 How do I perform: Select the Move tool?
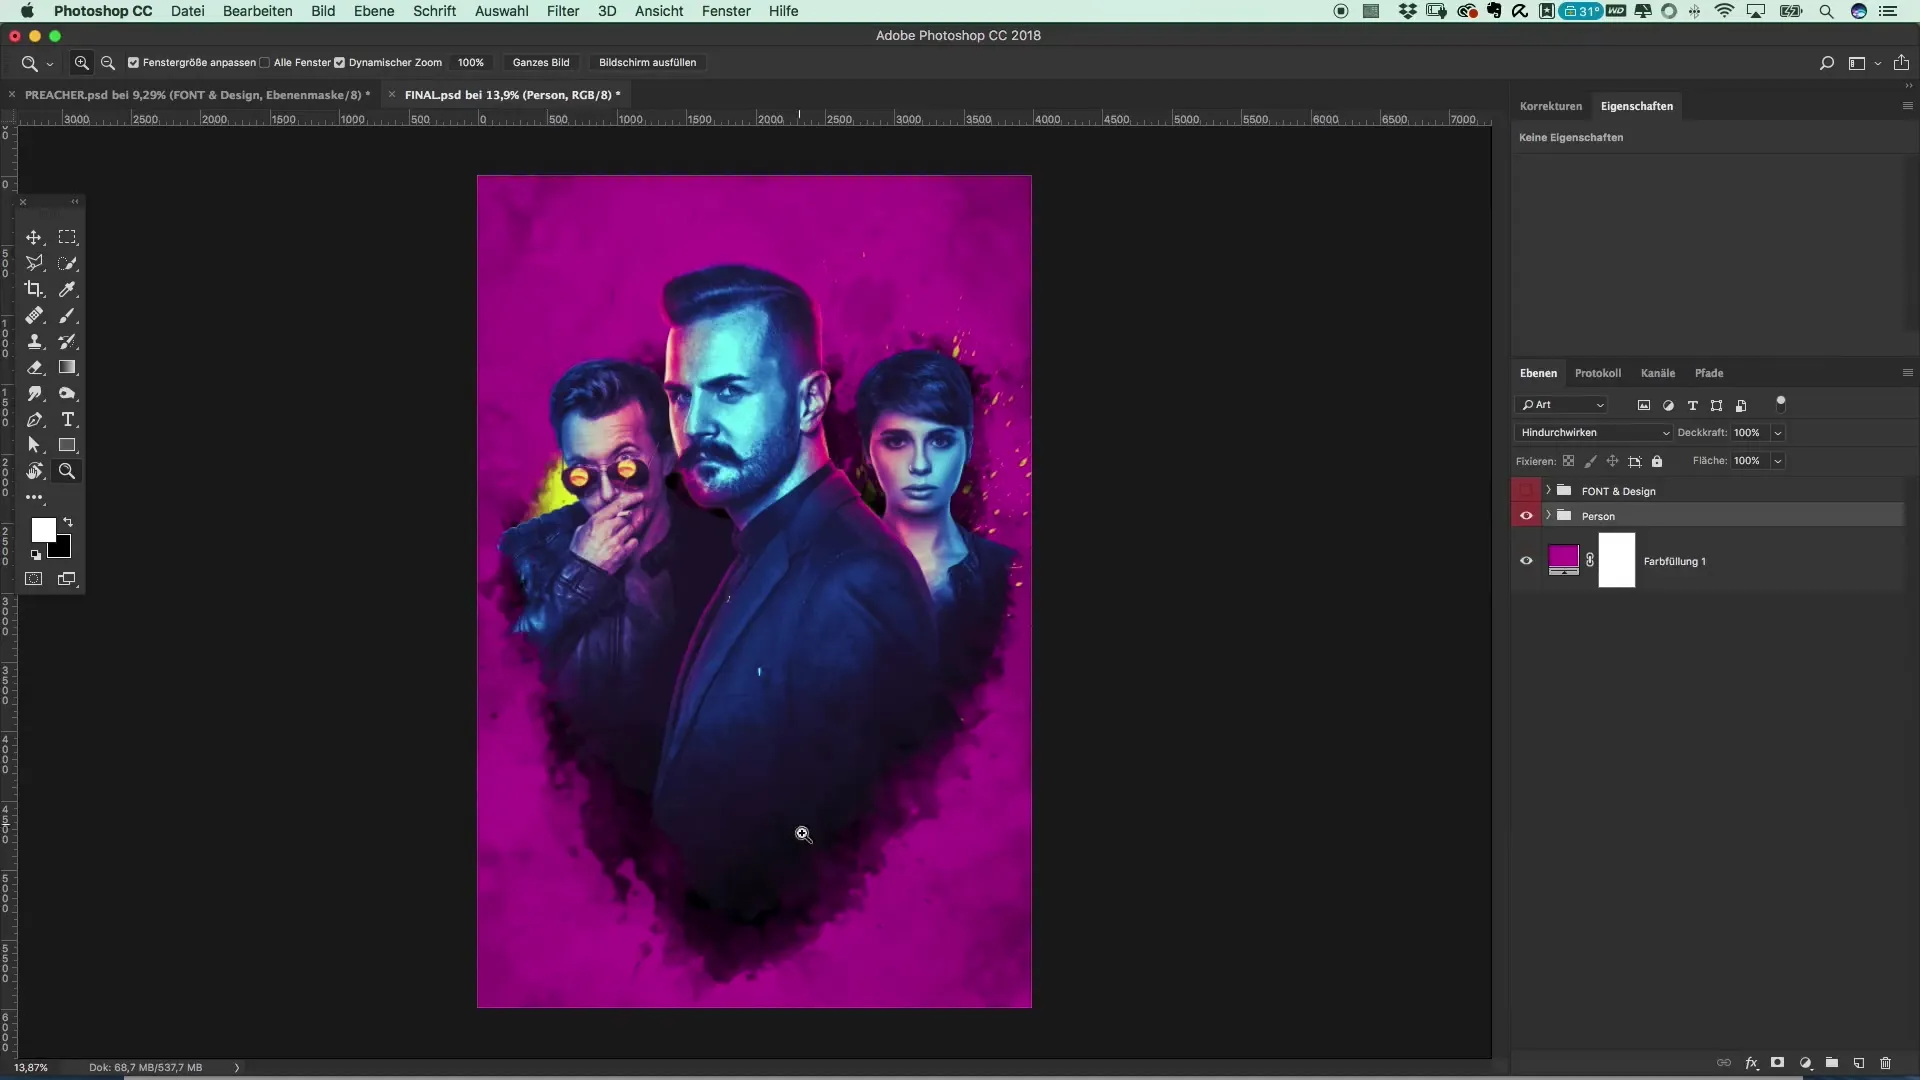click(x=34, y=237)
